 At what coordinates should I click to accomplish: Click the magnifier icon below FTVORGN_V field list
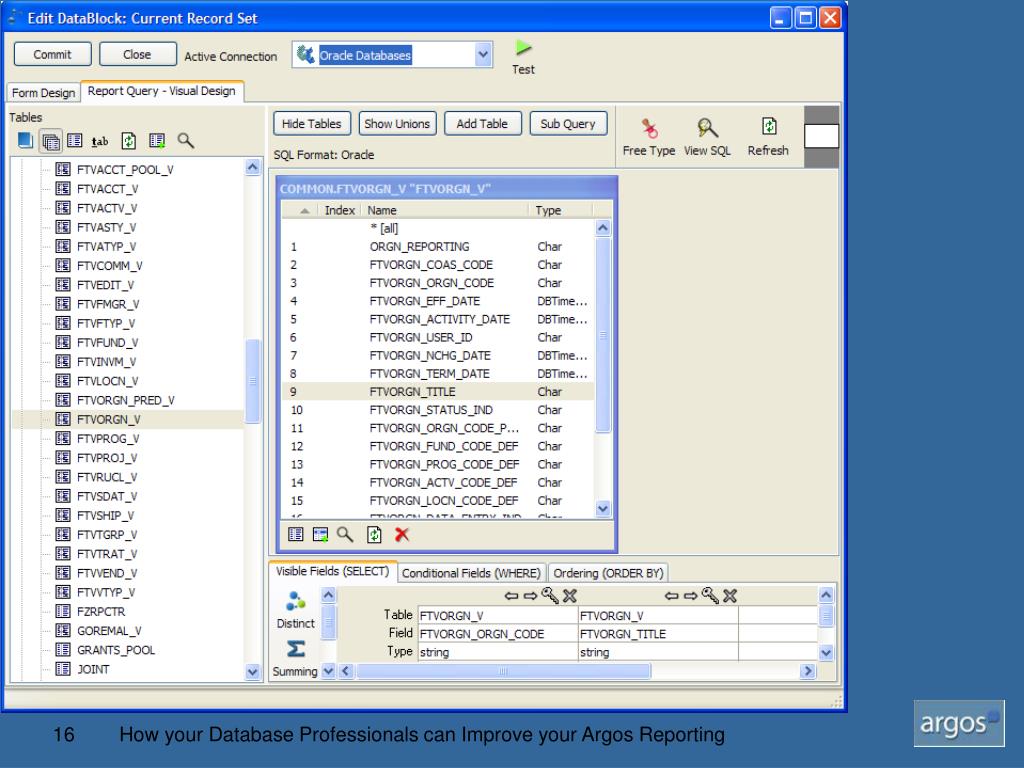click(x=345, y=534)
